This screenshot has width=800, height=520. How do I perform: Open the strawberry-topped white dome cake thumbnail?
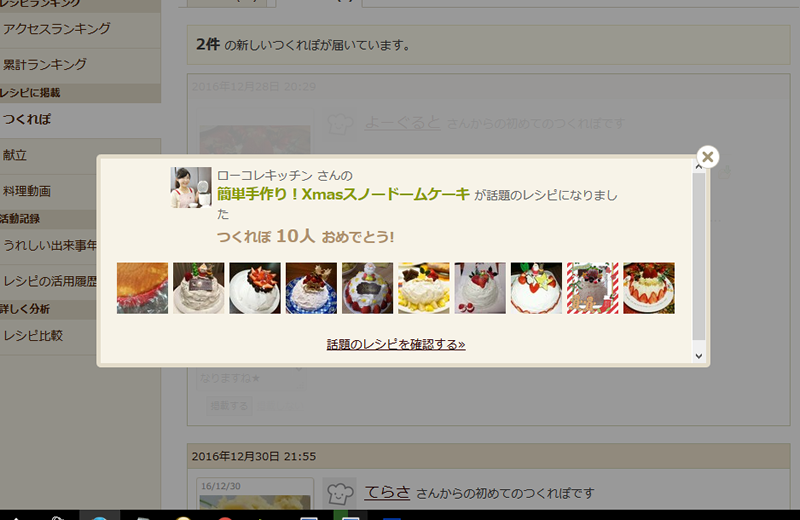tap(255, 288)
